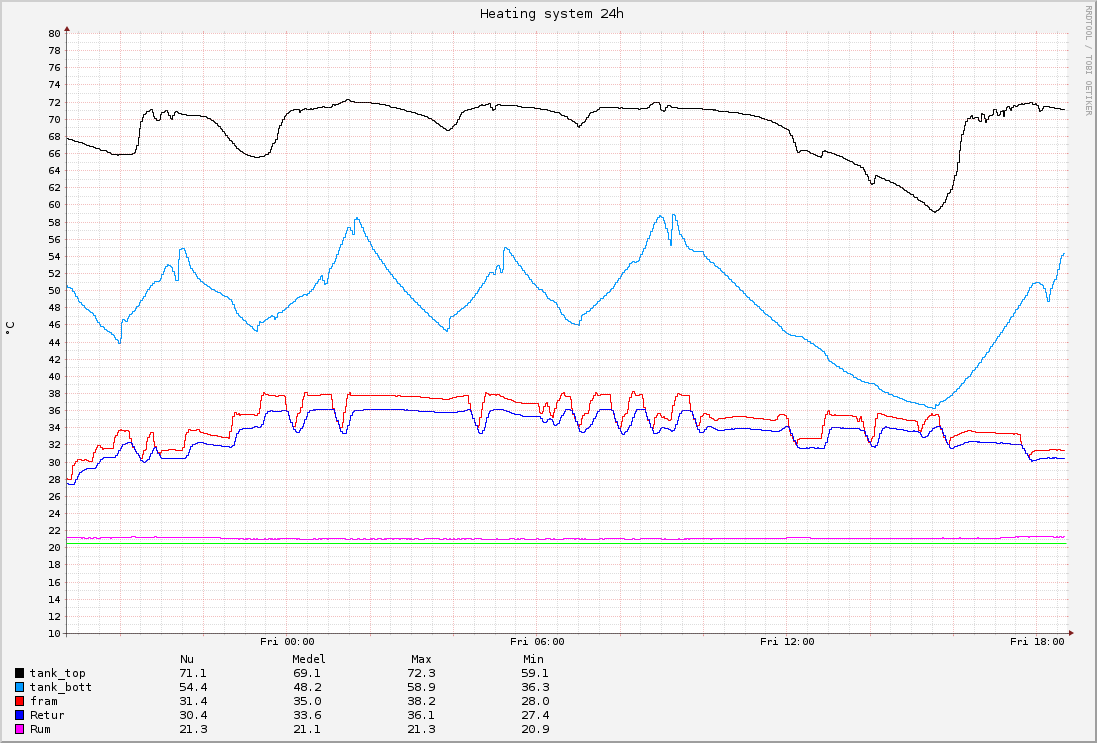
Task: Click the light blue tank_bott legend swatch
Action: coord(20,687)
